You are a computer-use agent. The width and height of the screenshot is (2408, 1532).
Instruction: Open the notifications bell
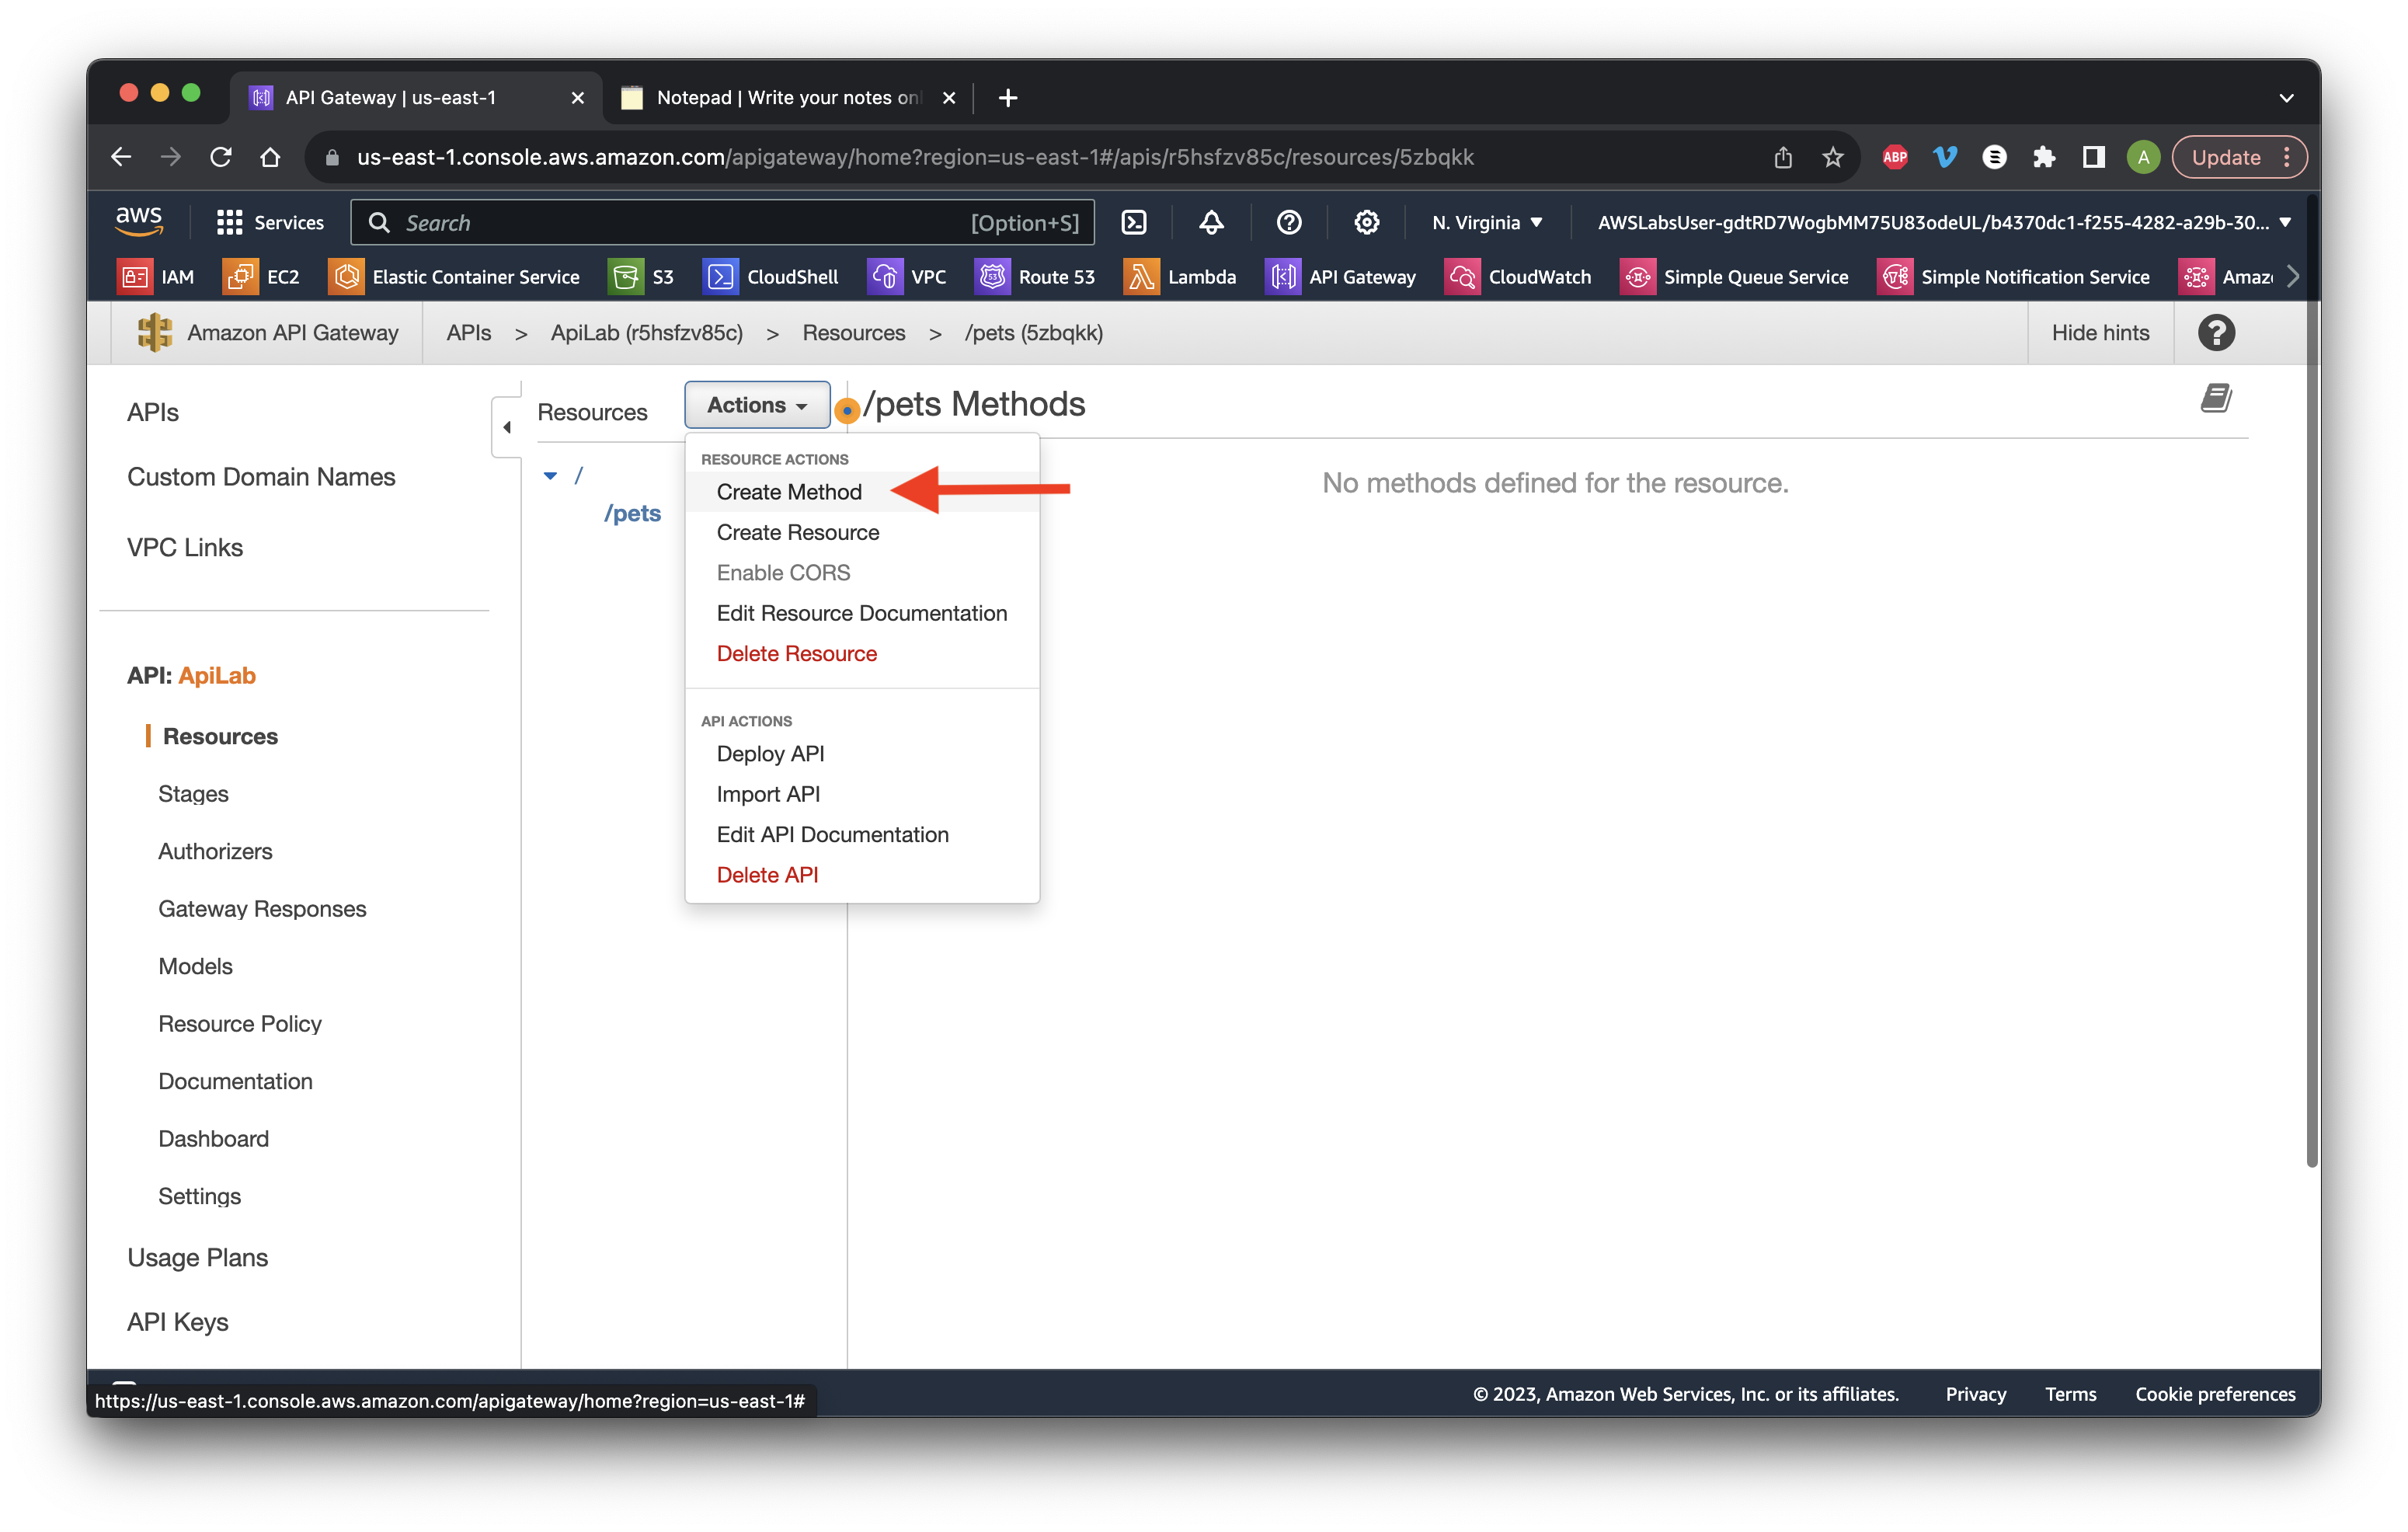click(x=1211, y=222)
